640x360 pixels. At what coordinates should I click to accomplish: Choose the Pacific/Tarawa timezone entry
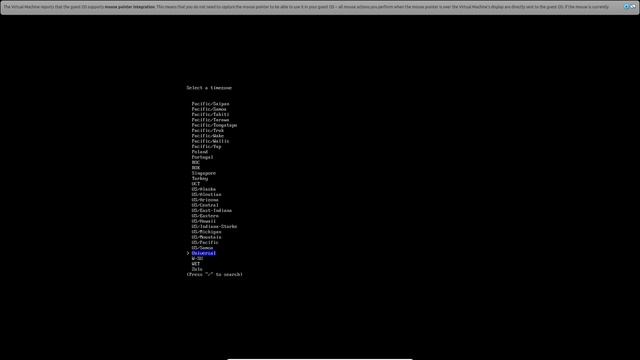click(210, 120)
